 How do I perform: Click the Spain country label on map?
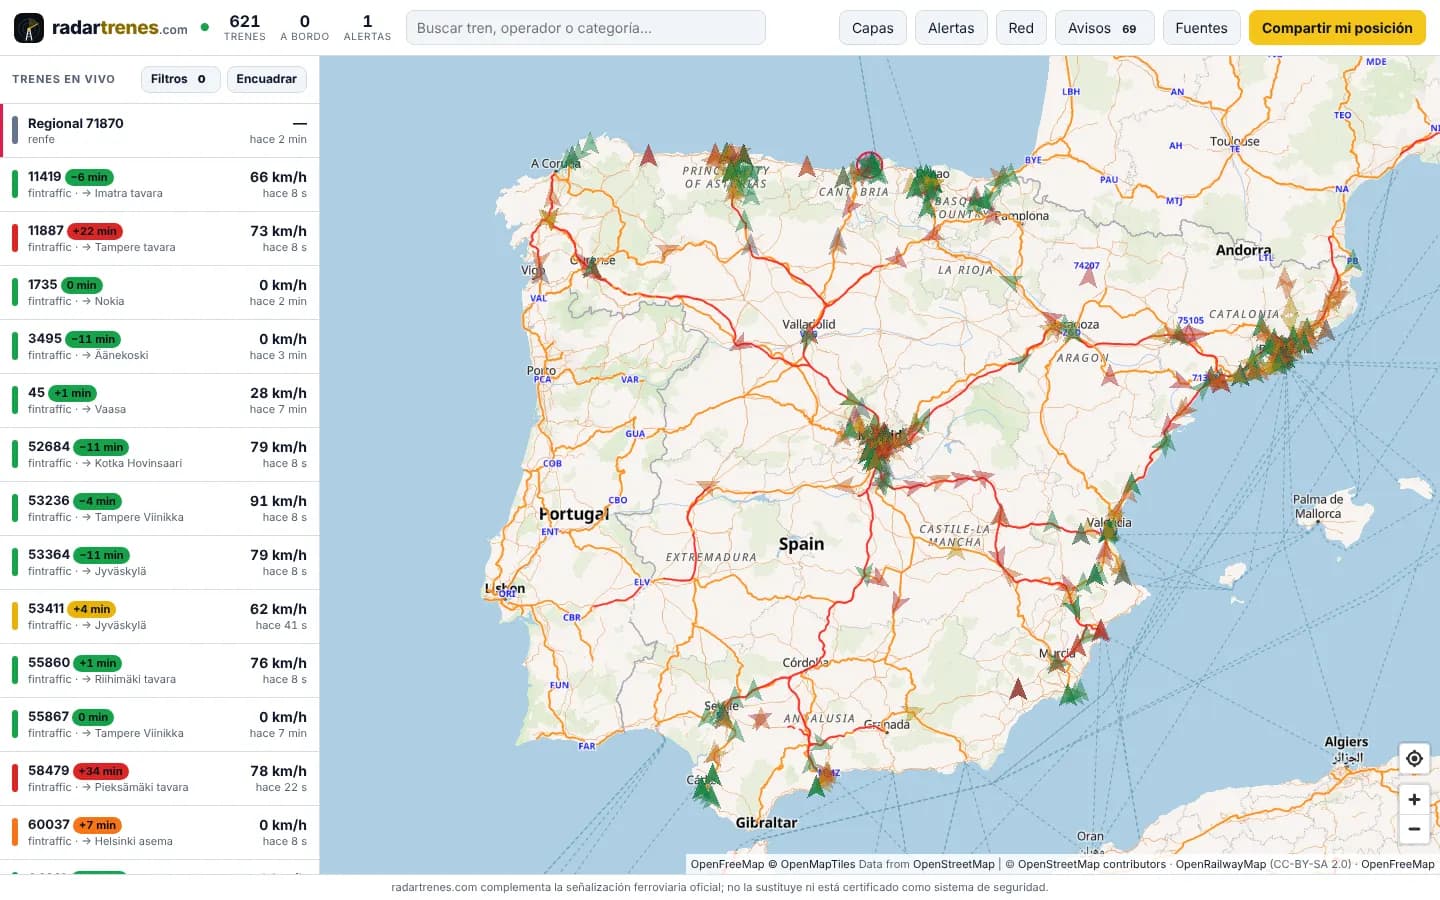(x=802, y=544)
